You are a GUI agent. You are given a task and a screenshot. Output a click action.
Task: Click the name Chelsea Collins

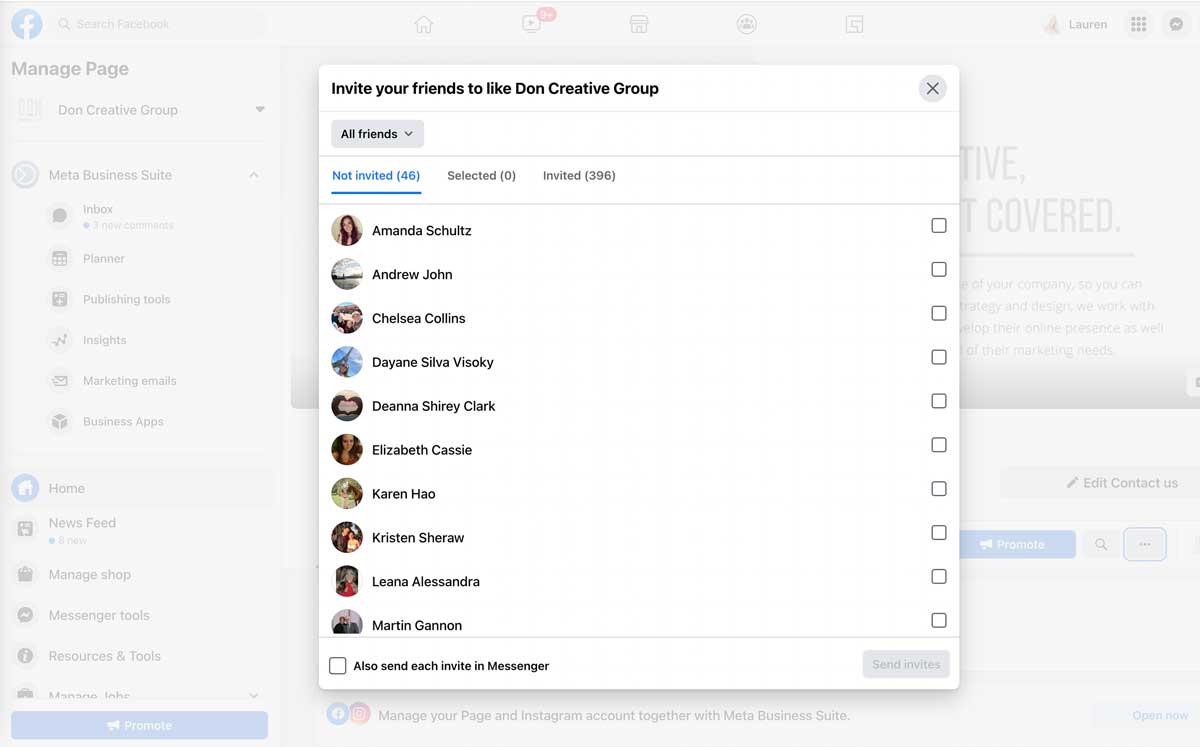pyautogui.click(x=419, y=318)
